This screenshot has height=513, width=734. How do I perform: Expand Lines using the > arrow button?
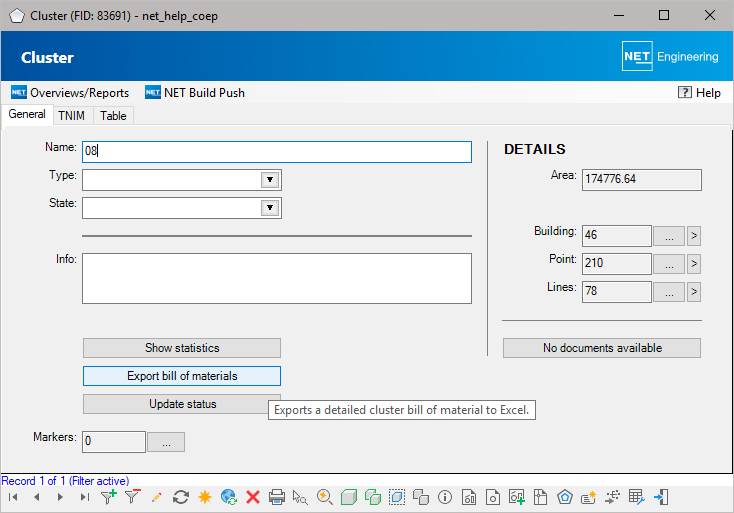tap(694, 292)
